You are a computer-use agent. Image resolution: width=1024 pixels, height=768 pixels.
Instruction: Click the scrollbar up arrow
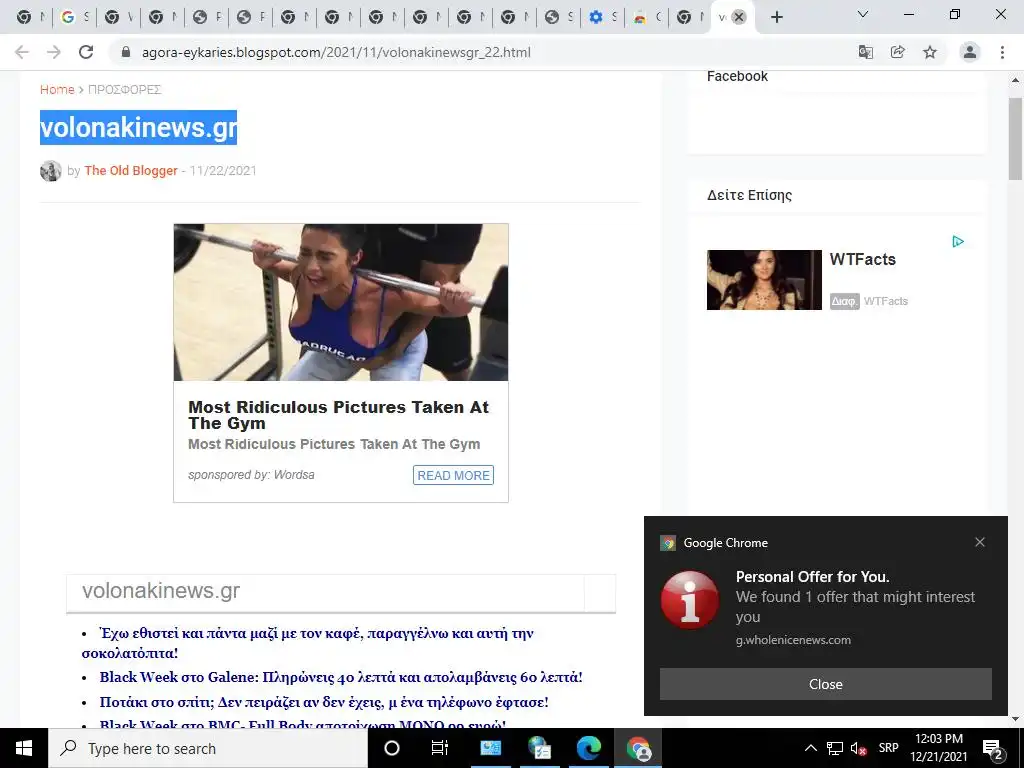[x=1016, y=80]
